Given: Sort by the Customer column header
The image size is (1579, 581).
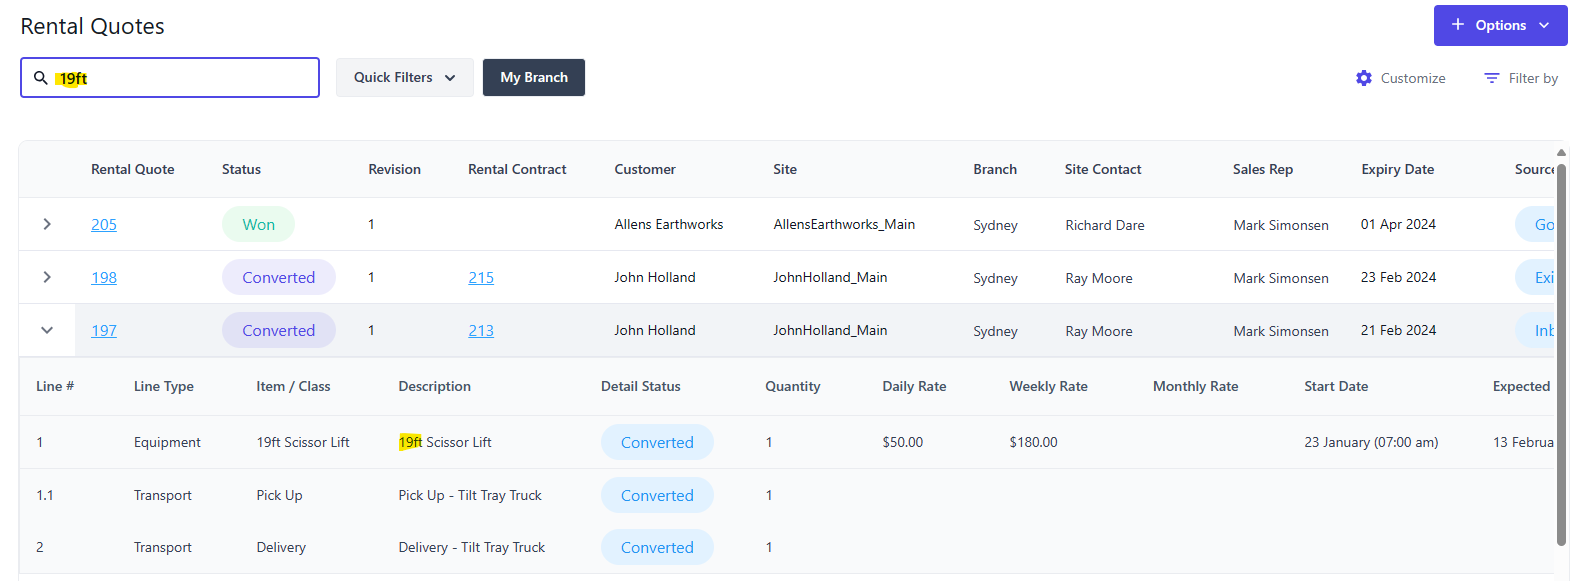Looking at the screenshot, I should click(645, 170).
